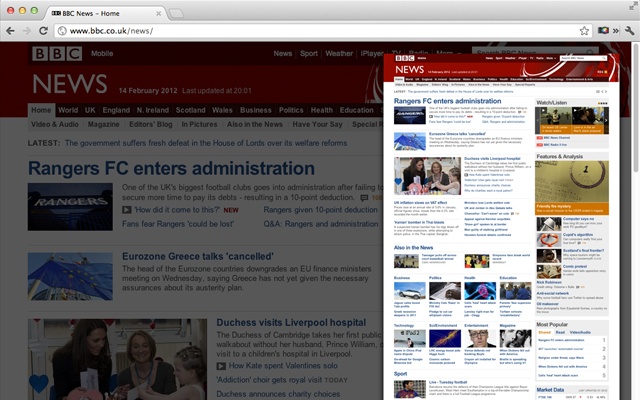Click the BBC logo on the page

pyautogui.click(x=57, y=53)
